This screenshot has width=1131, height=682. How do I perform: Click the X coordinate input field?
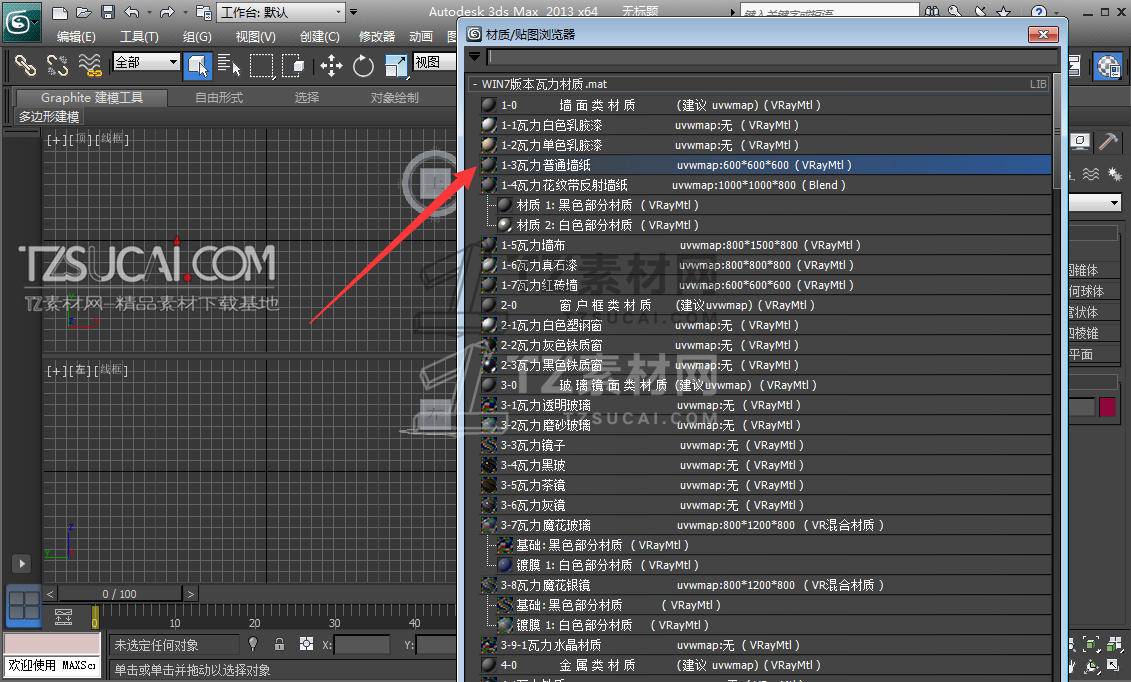click(x=361, y=645)
